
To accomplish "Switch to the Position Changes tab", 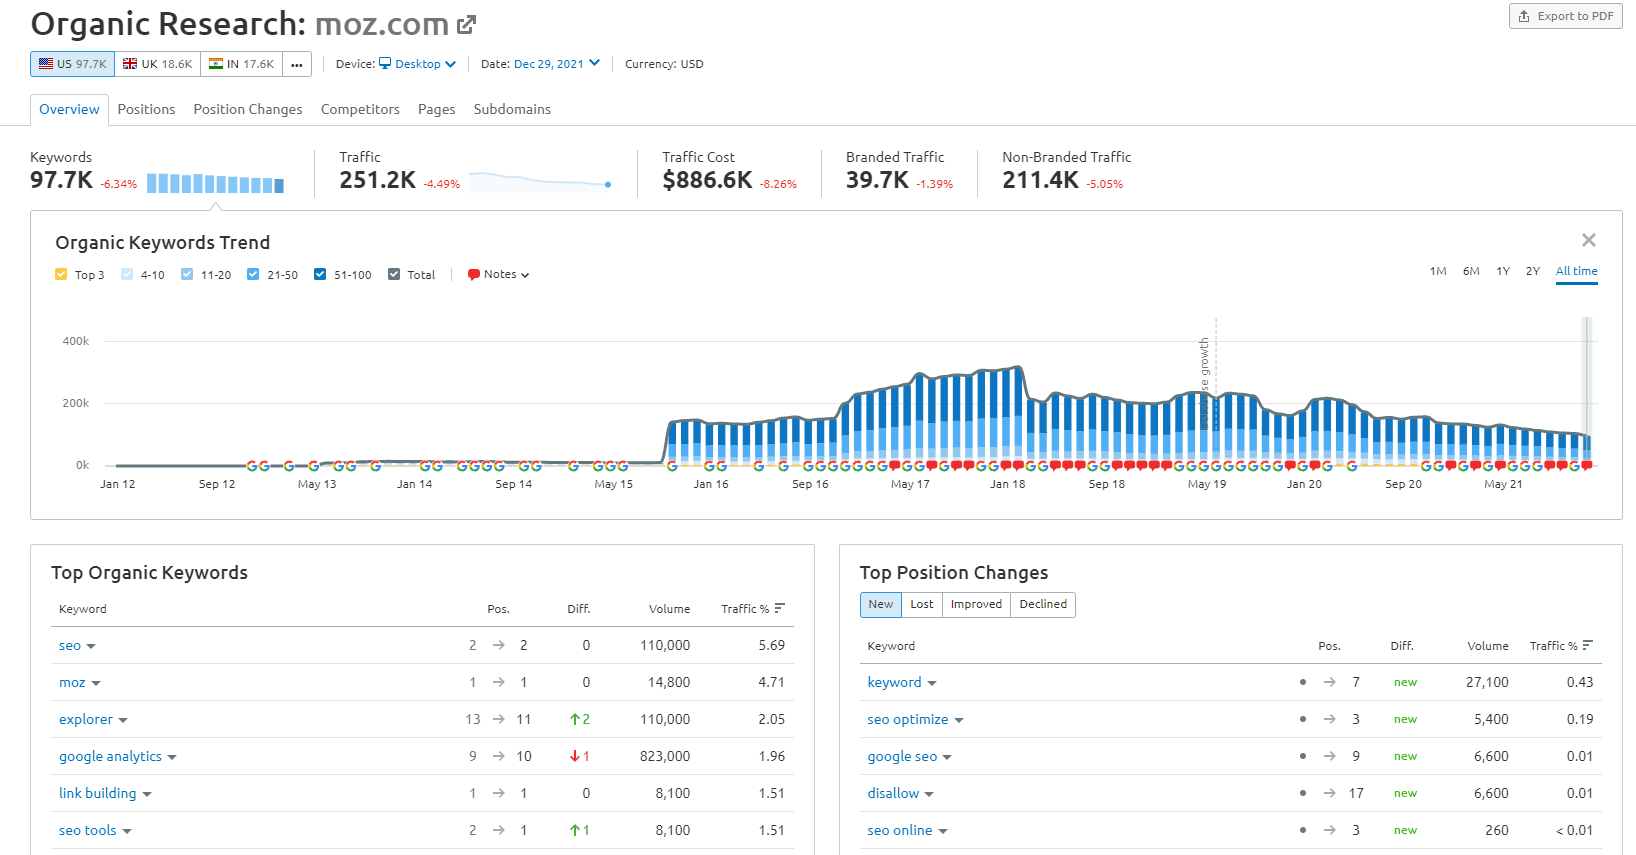I will tap(248, 109).
